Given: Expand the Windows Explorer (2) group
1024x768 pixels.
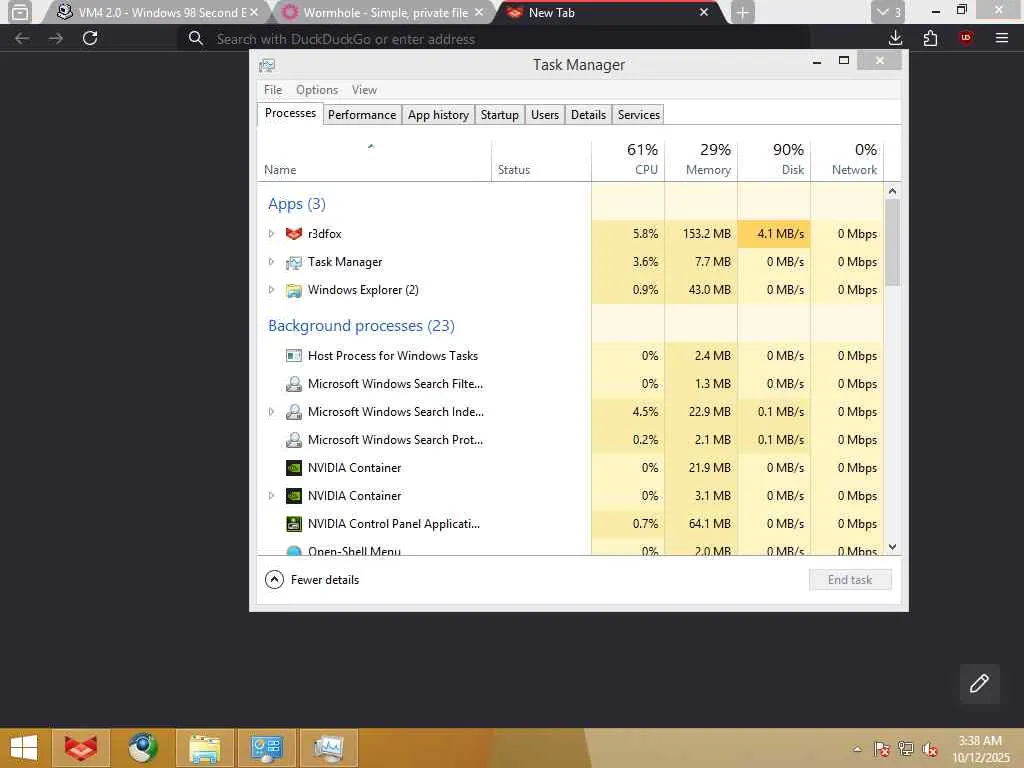Looking at the screenshot, I should (x=272, y=290).
